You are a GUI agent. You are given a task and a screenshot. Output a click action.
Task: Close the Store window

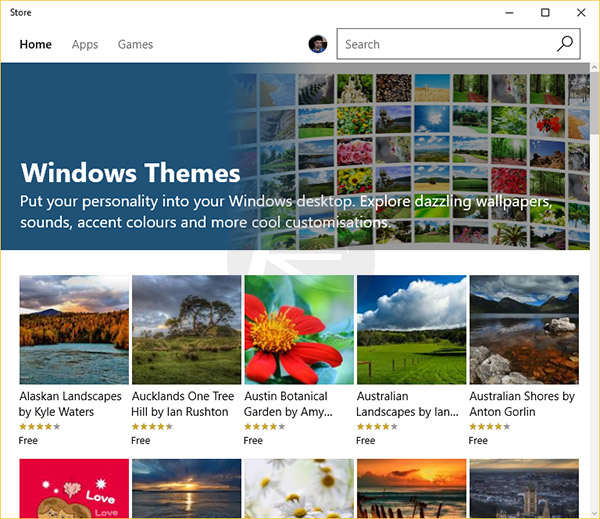point(581,13)
